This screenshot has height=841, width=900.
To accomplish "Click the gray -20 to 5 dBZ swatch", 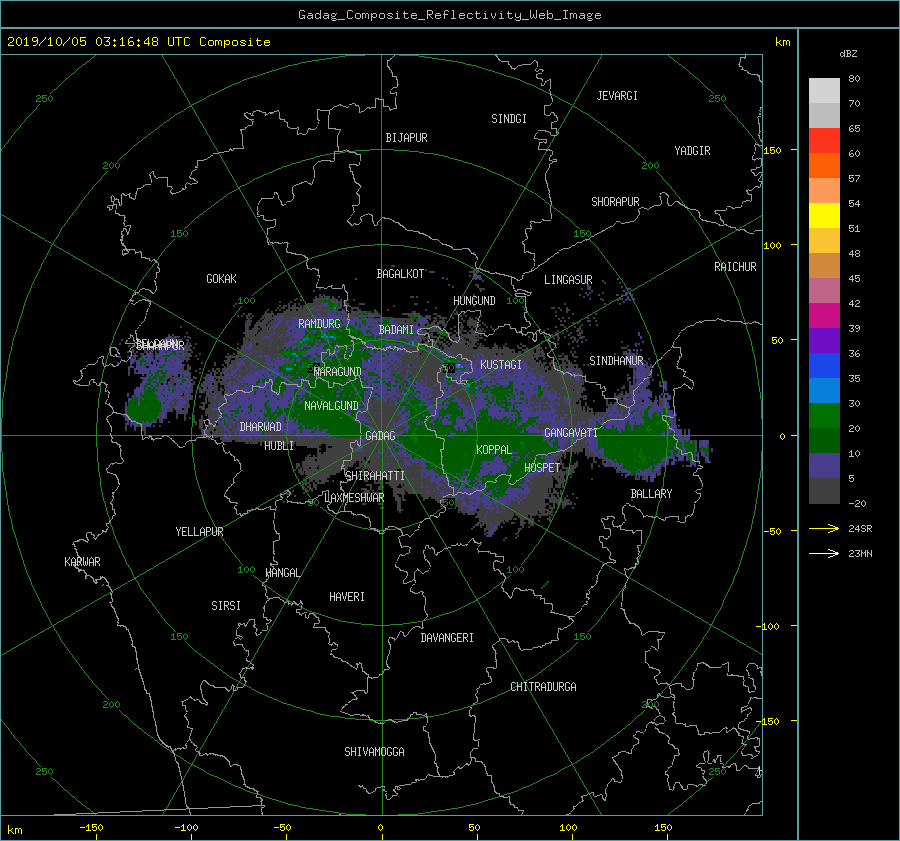I will (824, 491).
